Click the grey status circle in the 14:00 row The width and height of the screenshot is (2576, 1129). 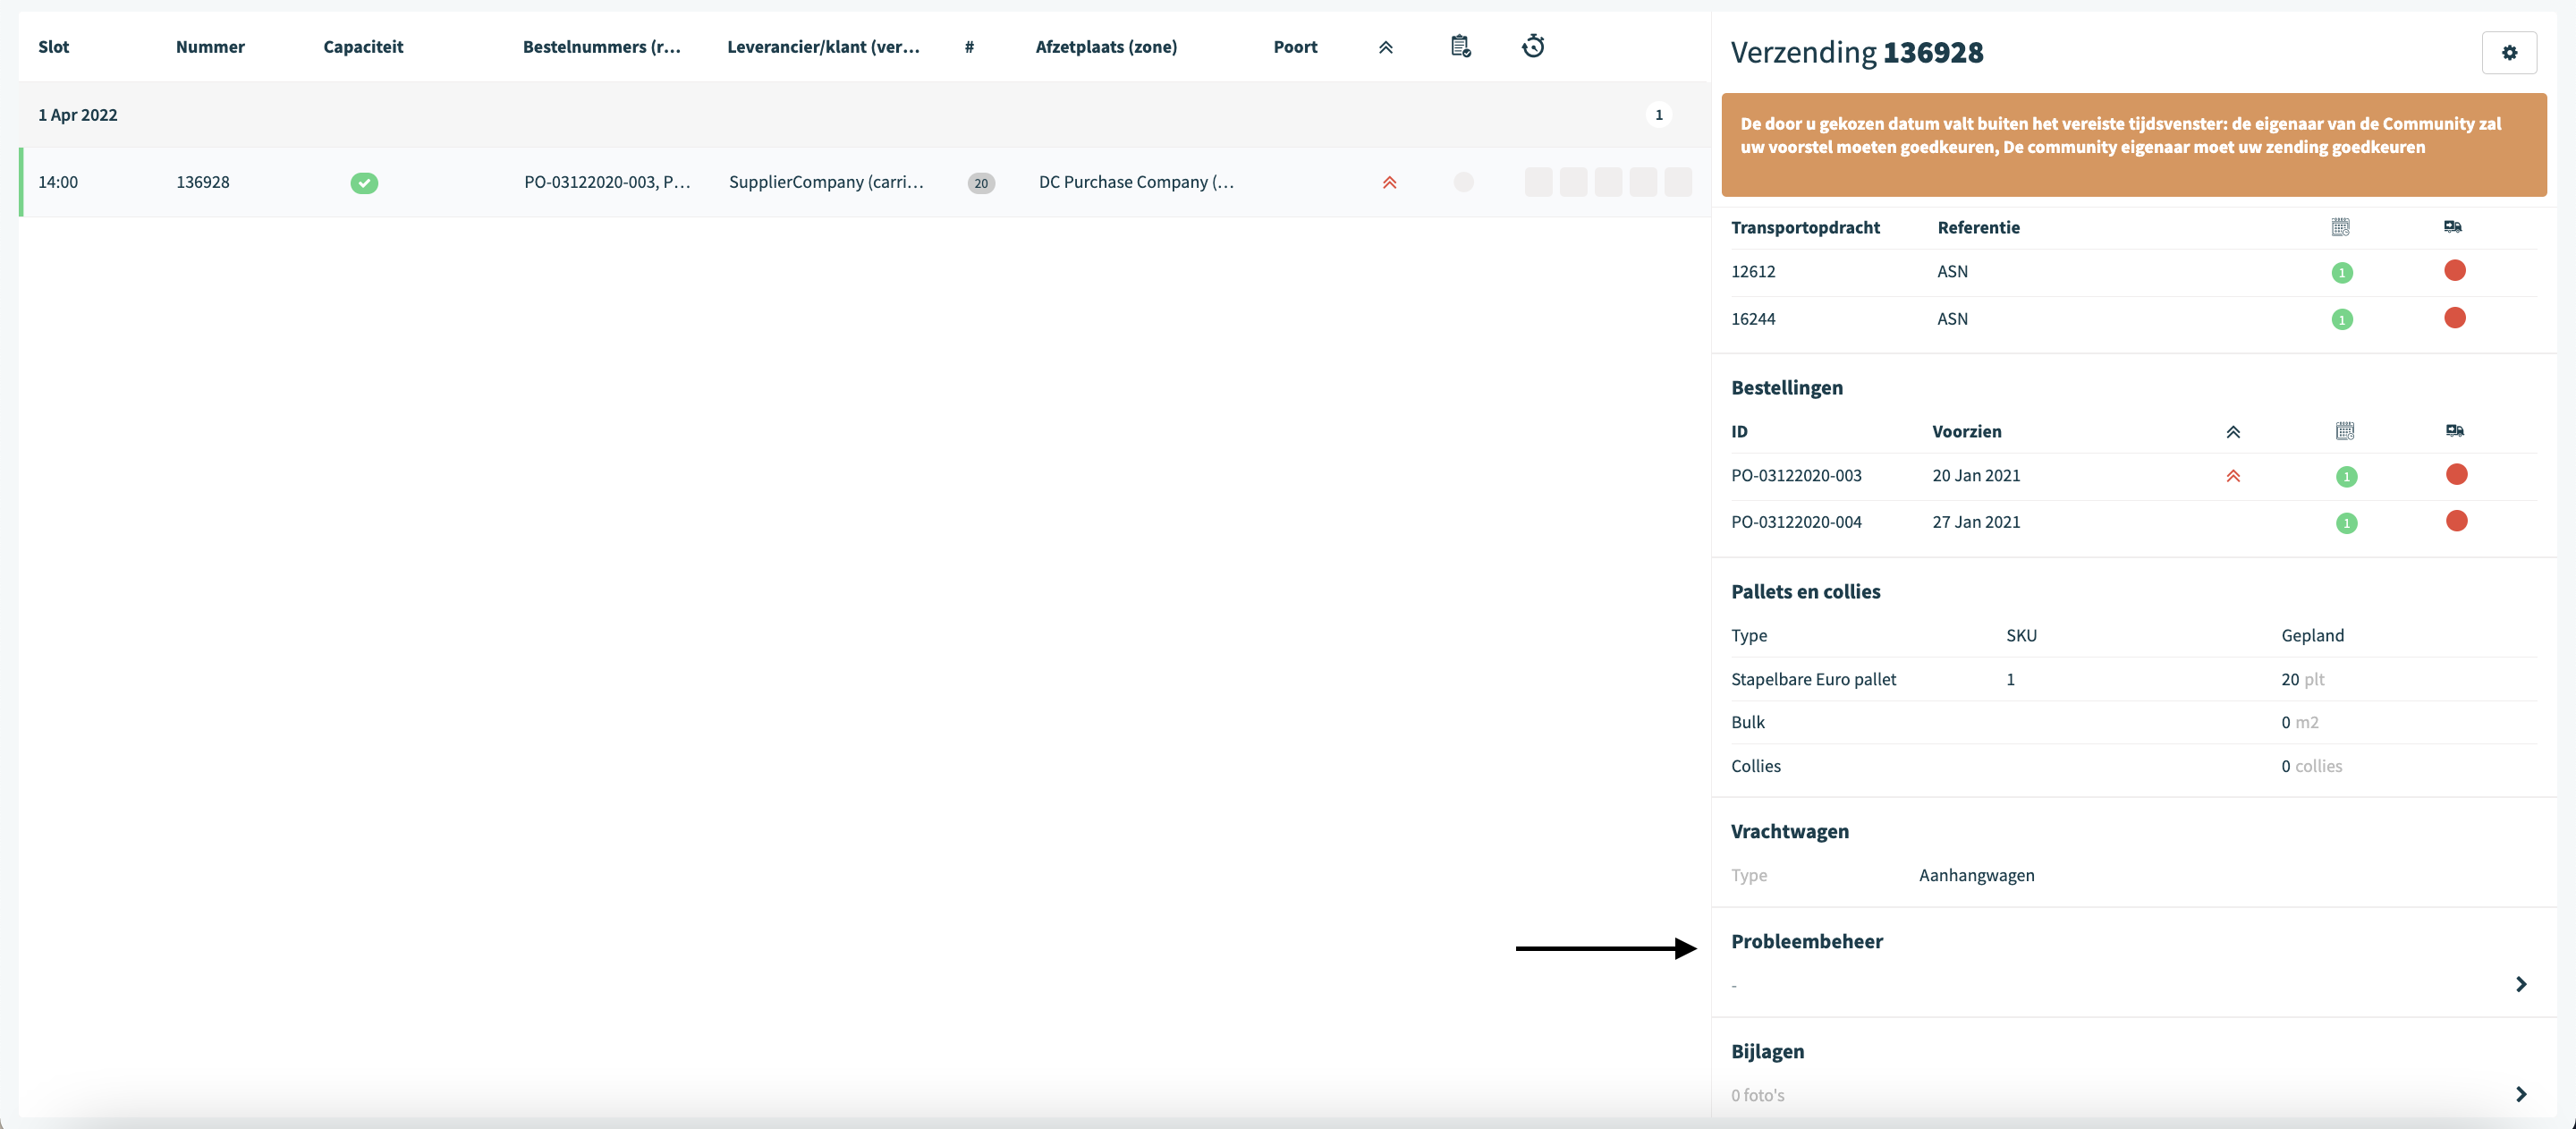point(1463,182)
